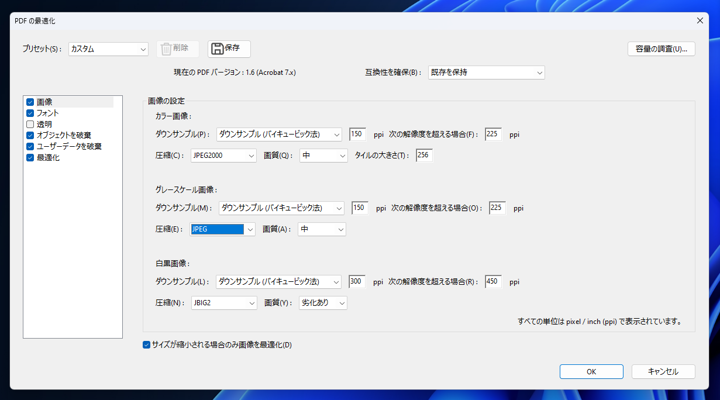Open the プリセット dropdown
This screenshot has width=720, height=400.
coord(108,49)
